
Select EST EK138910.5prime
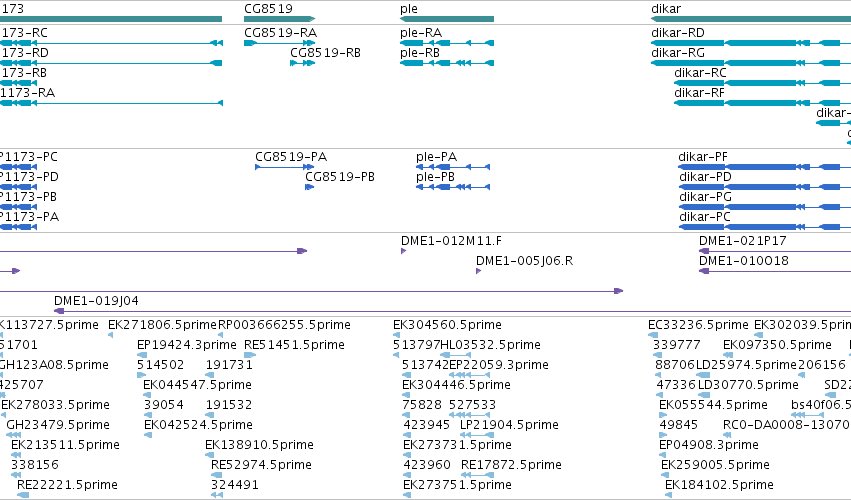point(259,445)
